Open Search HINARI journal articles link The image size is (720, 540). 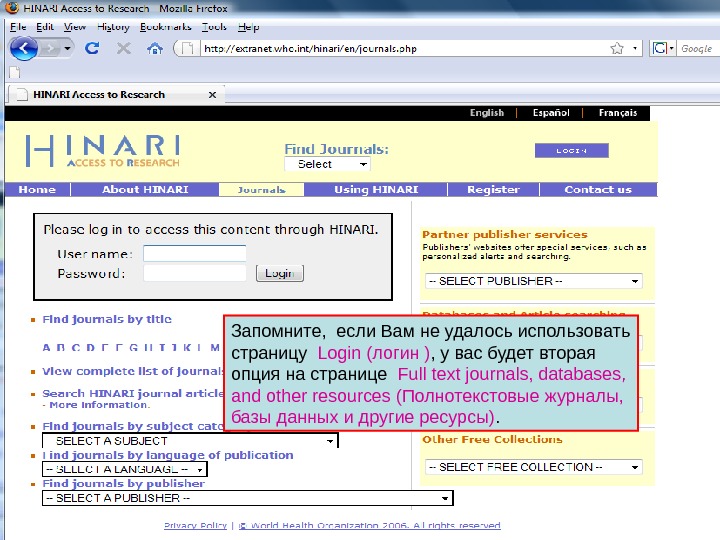[x=132, y=394]
